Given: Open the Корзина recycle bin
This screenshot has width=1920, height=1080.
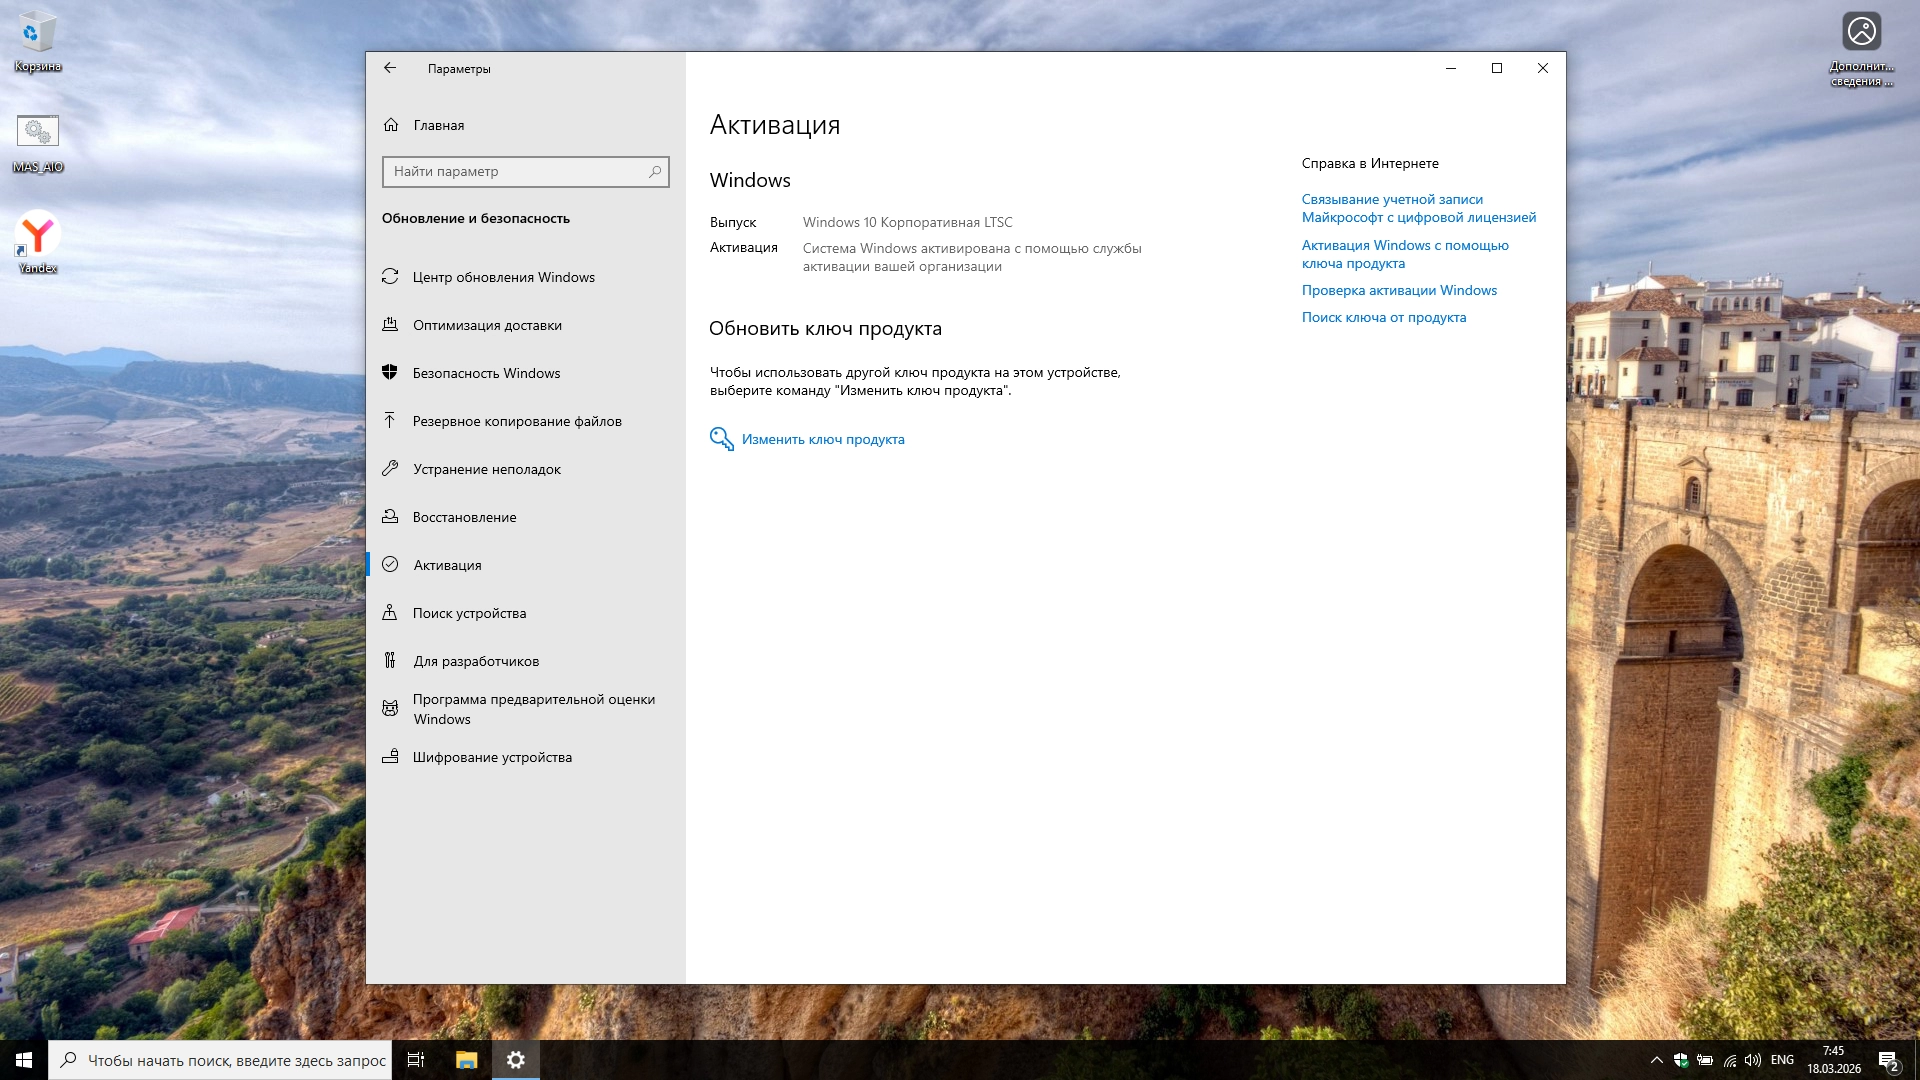Looking at the screenshot, I should tap(38, 40).
